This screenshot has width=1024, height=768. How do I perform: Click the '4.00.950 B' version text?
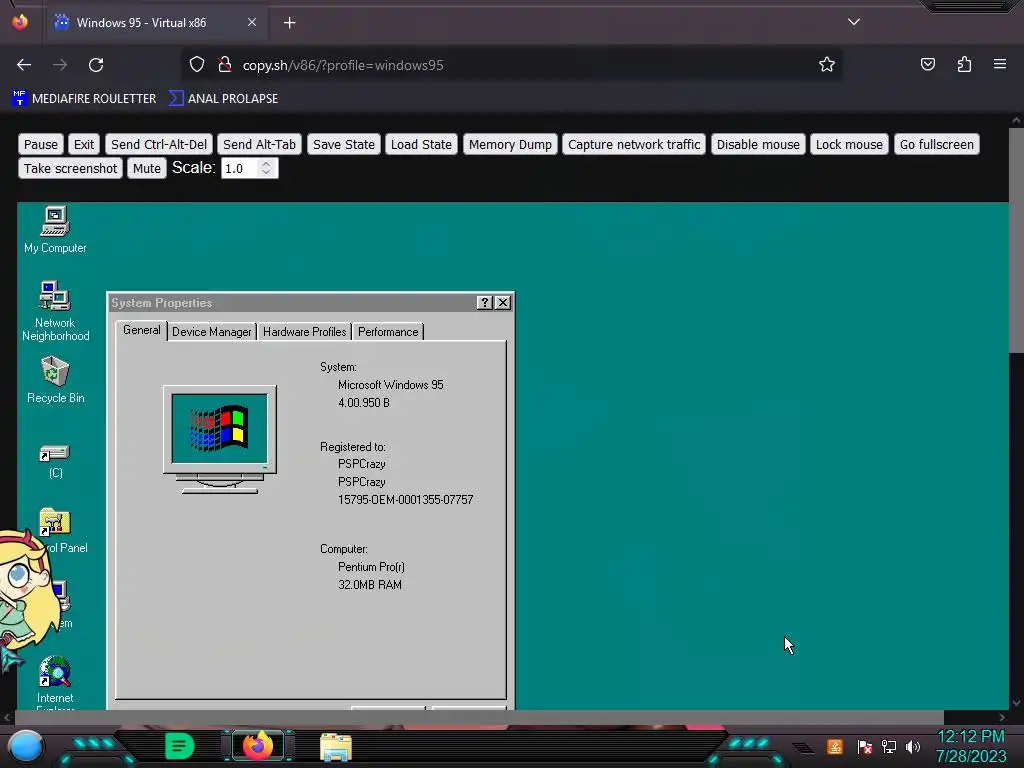[364, 402]
